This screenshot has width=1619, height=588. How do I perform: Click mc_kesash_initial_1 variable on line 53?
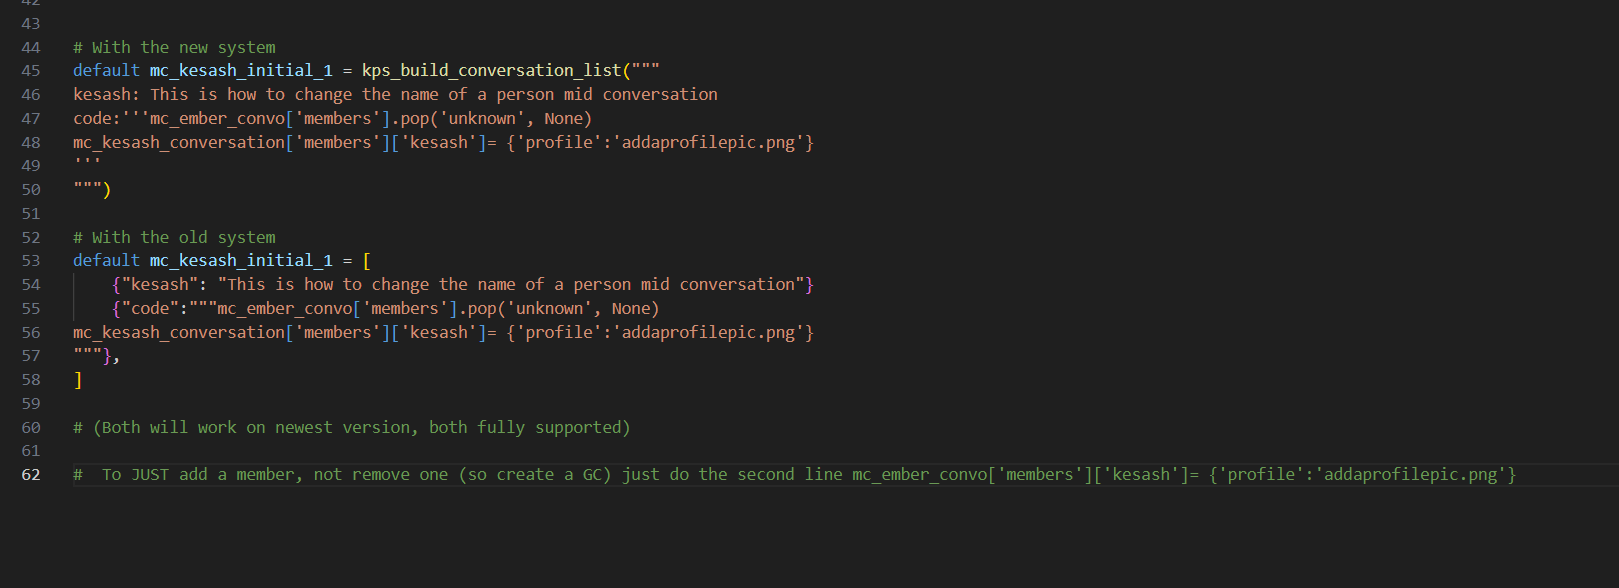click(x=240, y=261)
